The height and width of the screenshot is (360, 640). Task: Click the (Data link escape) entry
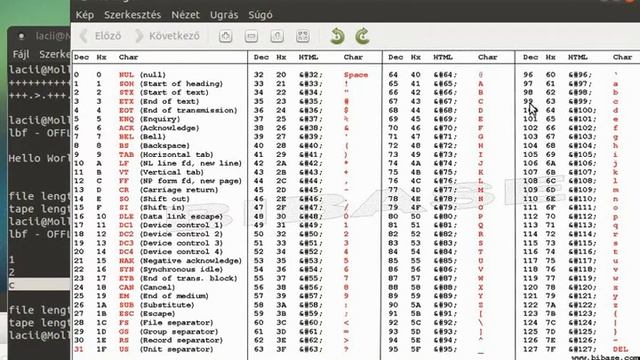coord(181,216)
